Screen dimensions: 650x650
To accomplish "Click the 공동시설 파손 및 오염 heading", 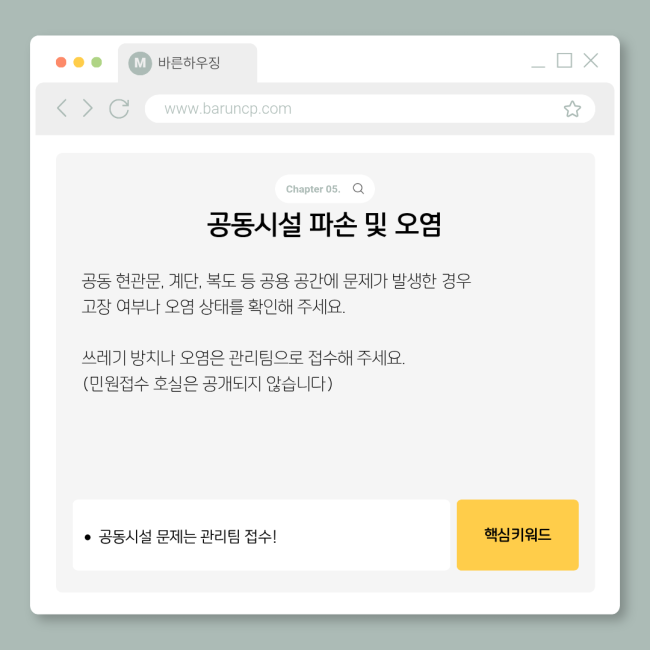I will click(x=325, y=224).
